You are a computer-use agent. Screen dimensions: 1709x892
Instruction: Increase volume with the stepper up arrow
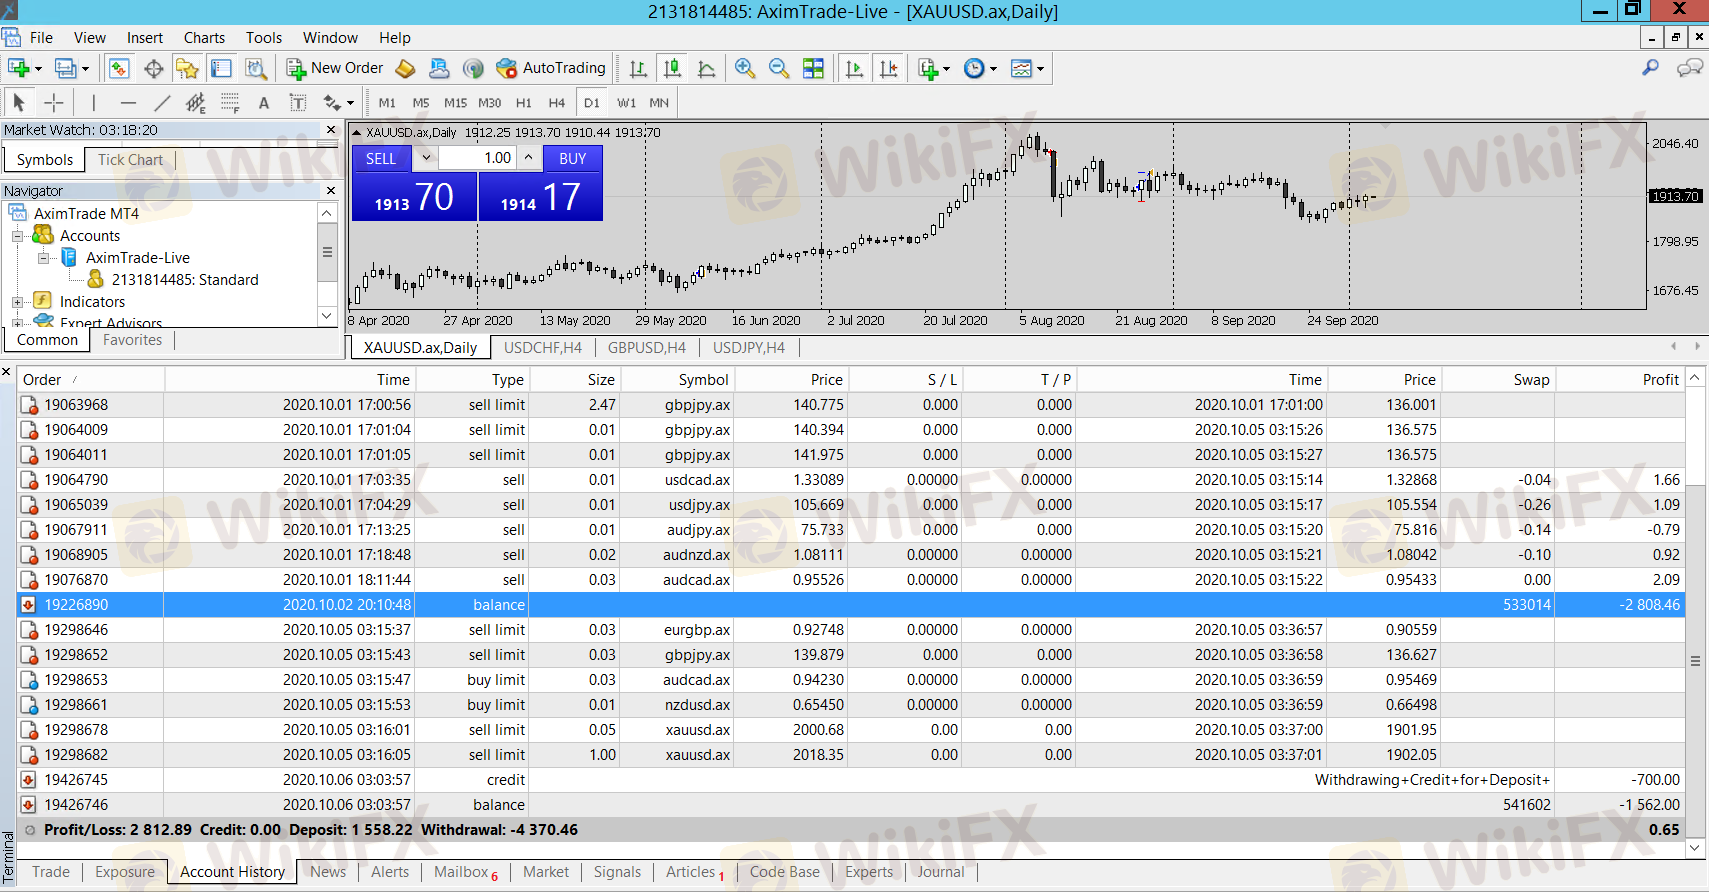point(529,158)
